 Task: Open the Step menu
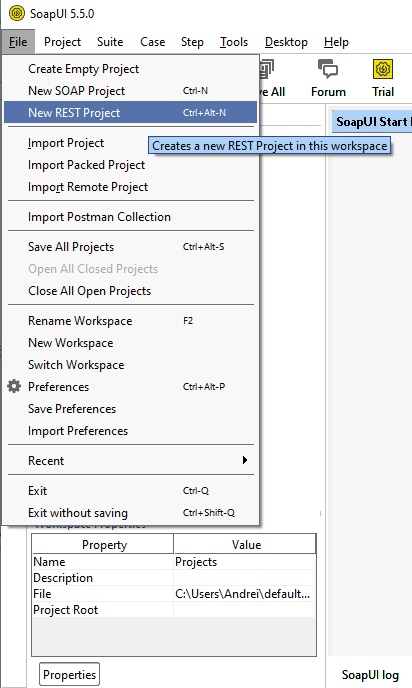[192, 42]
